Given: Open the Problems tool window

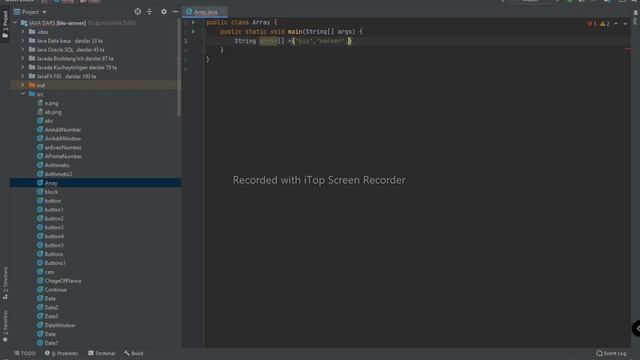Looking at the screenshot, I should click(62, 353).
